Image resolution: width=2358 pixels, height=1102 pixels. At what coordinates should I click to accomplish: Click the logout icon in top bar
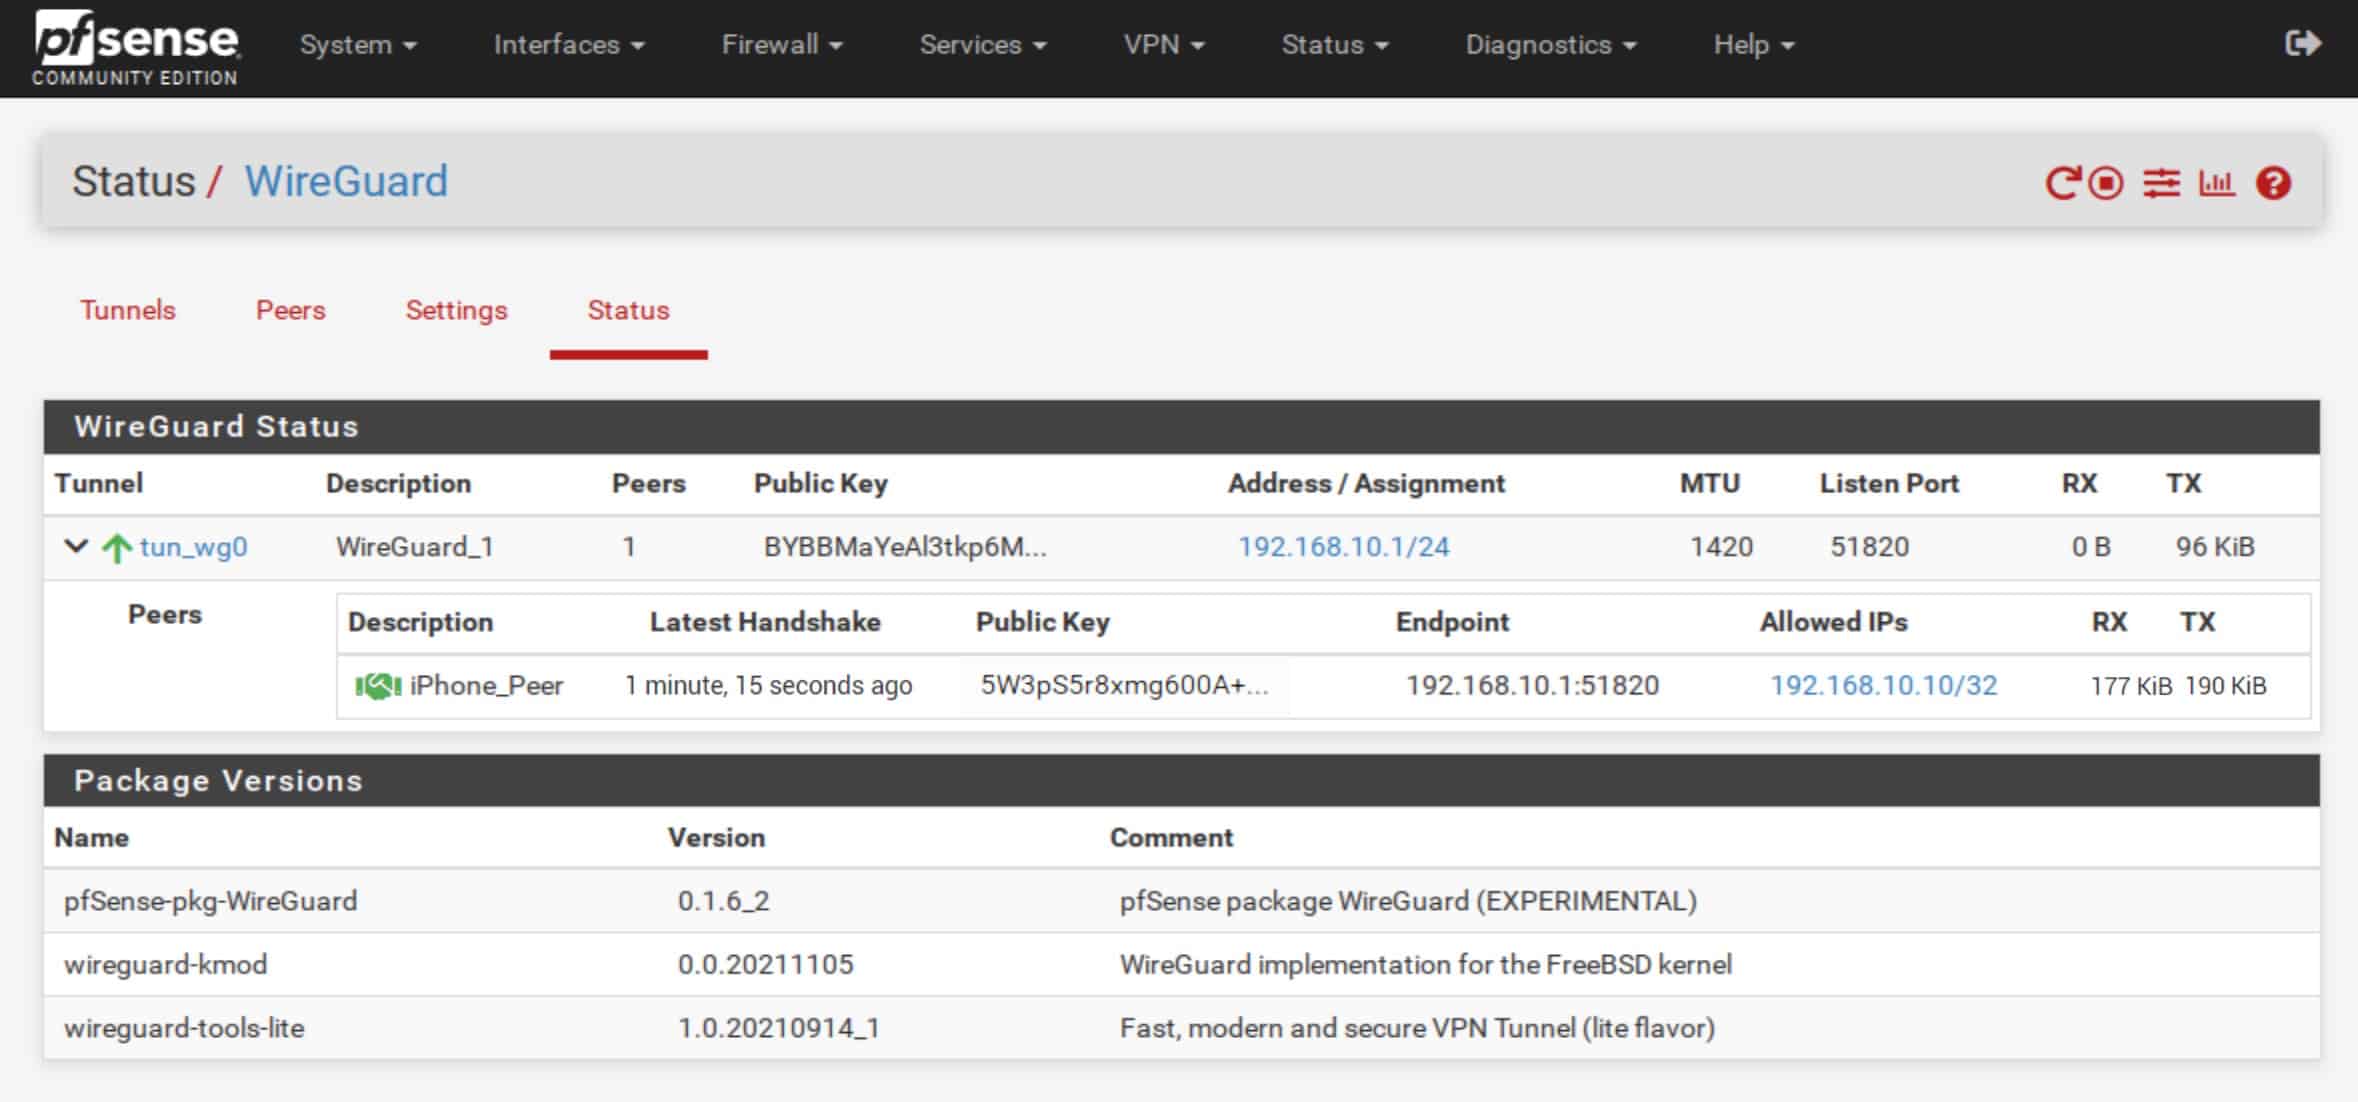pyautogui.click(x=2303, y=43)
